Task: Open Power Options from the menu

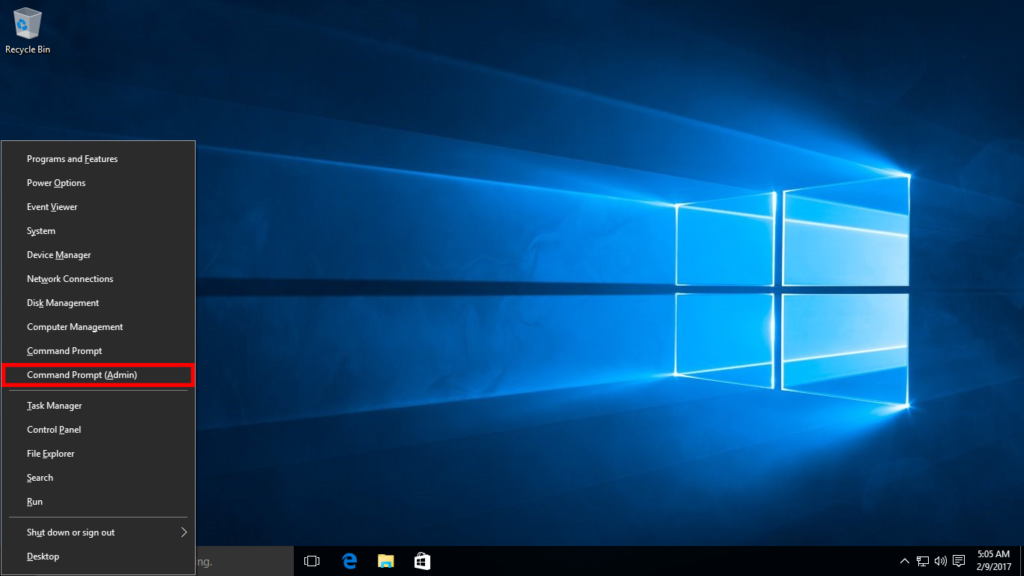Action: [x=99, y=183]
